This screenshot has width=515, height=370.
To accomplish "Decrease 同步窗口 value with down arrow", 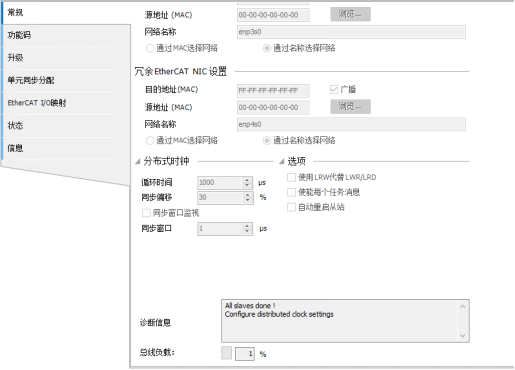I will pyautogui.click(x=247, y=232).
